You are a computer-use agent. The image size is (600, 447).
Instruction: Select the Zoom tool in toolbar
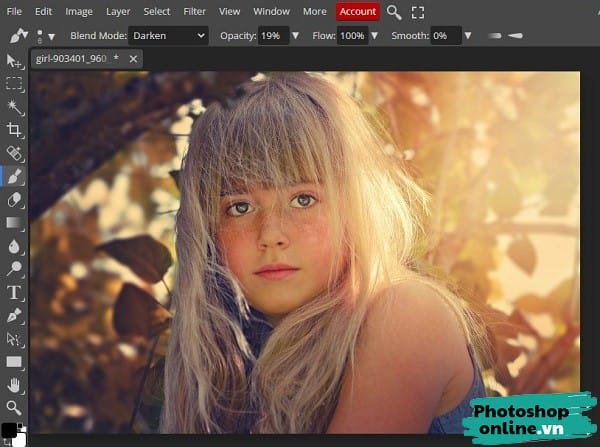tap(14, 407)
